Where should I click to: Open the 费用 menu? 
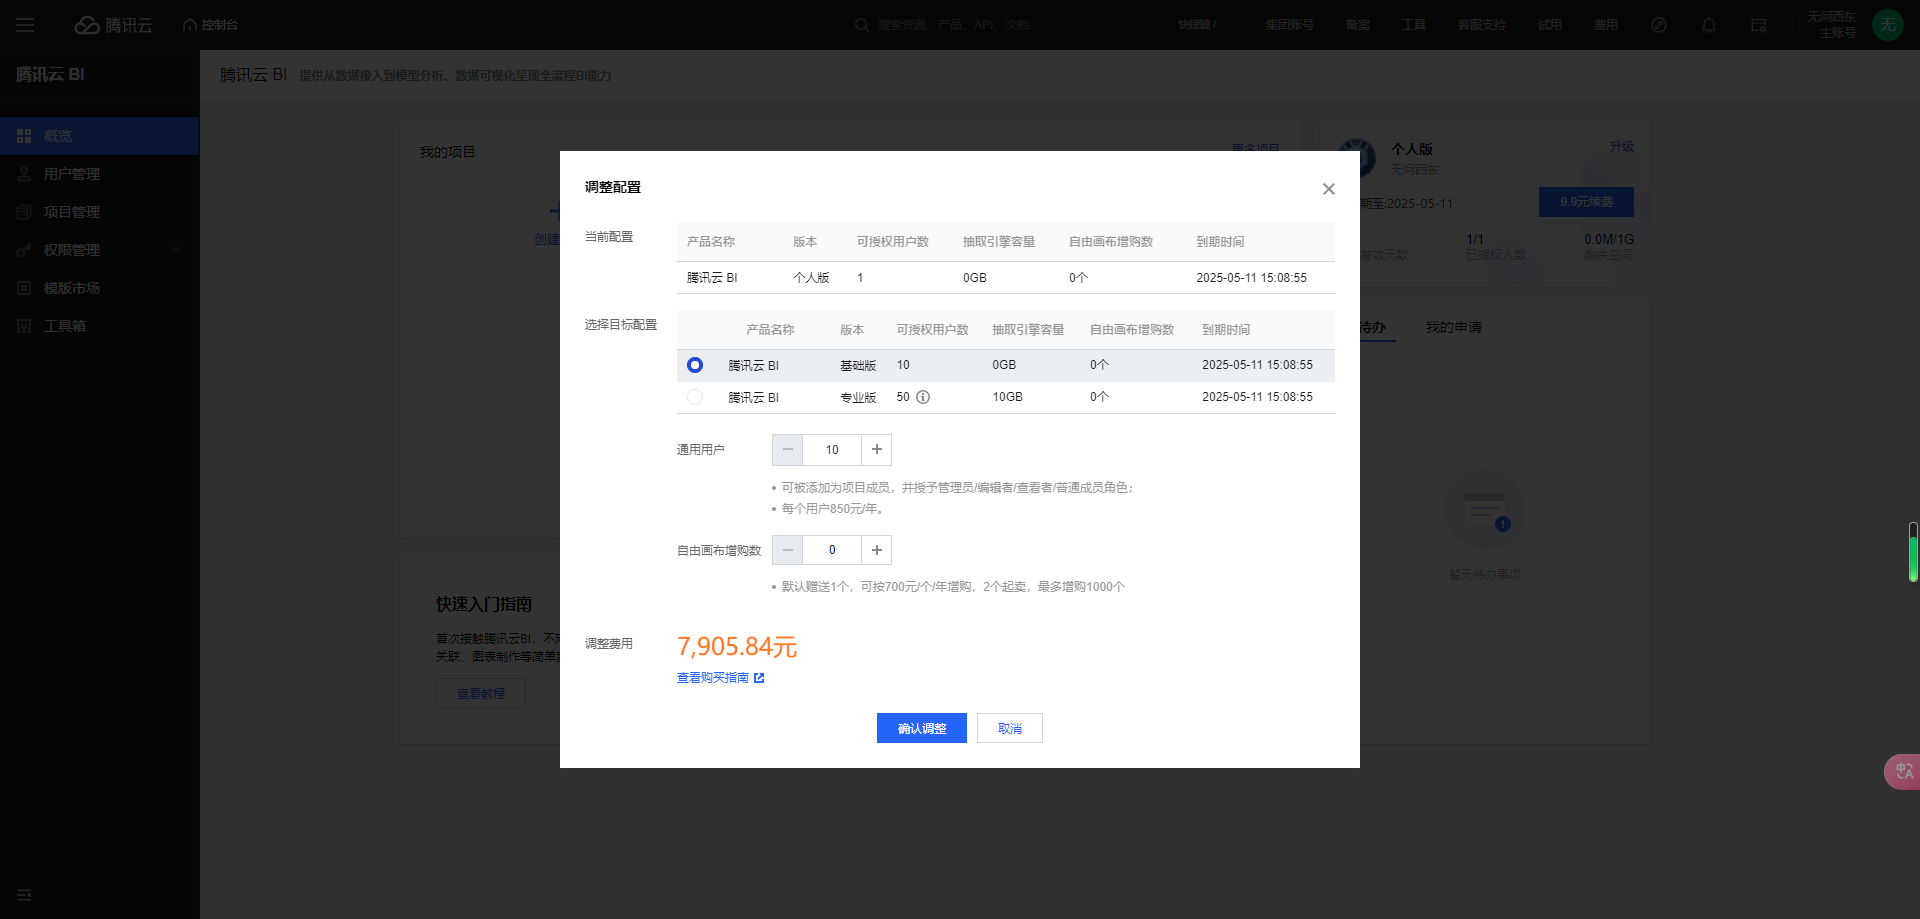(x=1606, y=25)
